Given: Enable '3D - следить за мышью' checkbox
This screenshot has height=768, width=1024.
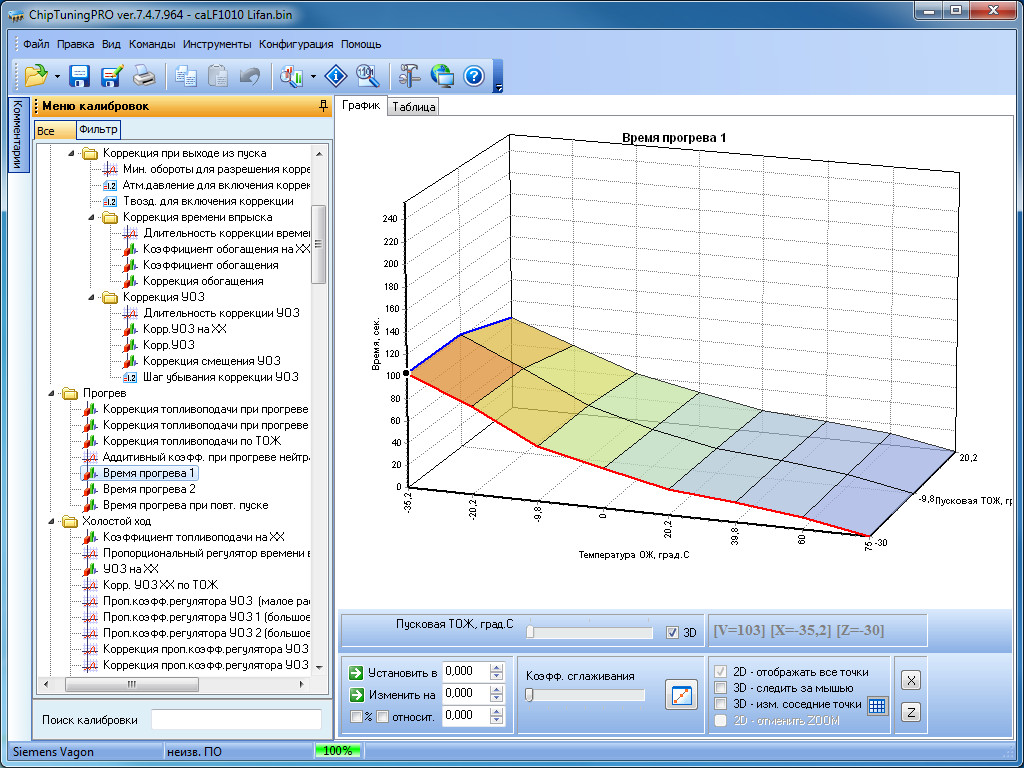Looking at the screenshot, I should coord(720,688).
